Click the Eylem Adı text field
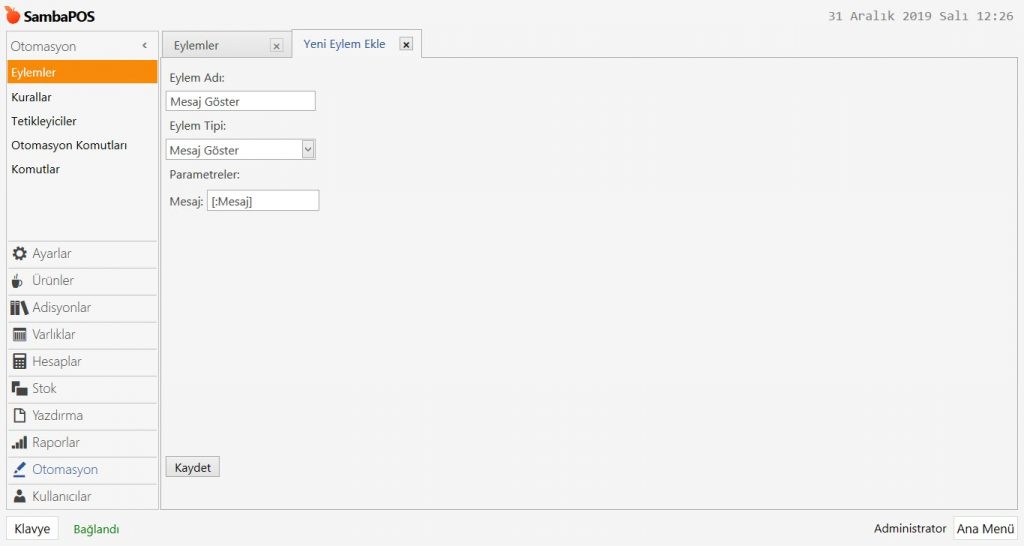 pyautogui.click(x=240, y=101)
